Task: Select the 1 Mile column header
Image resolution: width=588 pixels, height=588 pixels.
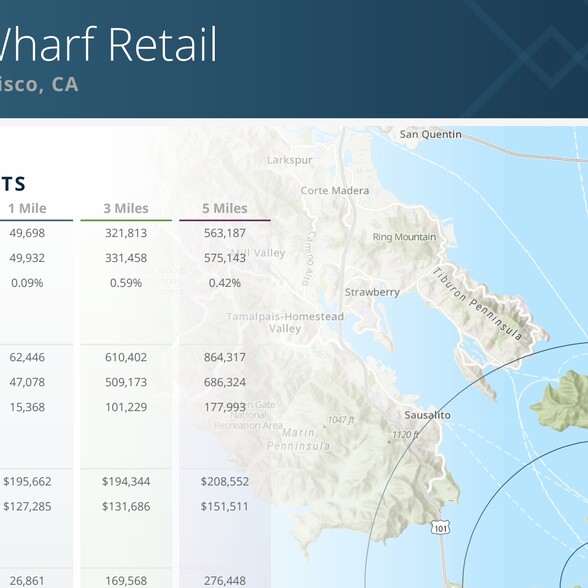Action: pos(27,208)
